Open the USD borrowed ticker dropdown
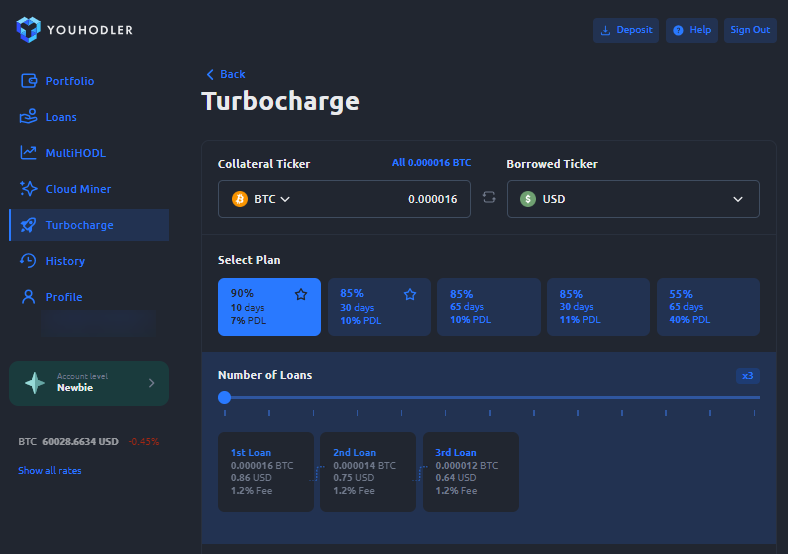This screenshot has height=554, width=788. [x=633, y=199]
